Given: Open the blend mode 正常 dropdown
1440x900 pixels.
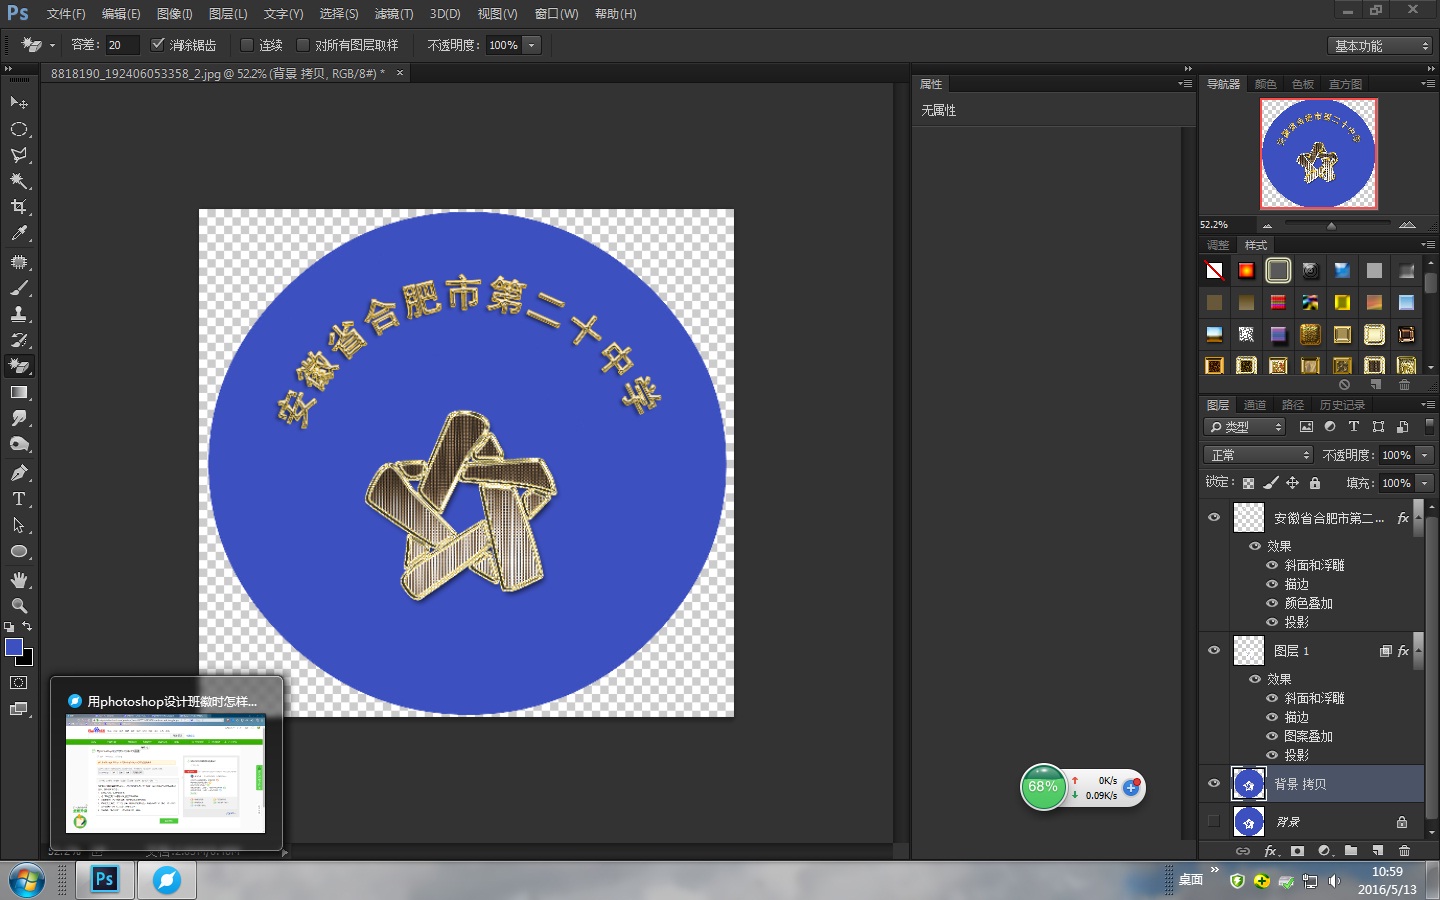Looking at the screenshot, I should click(x=1258, y=455).
